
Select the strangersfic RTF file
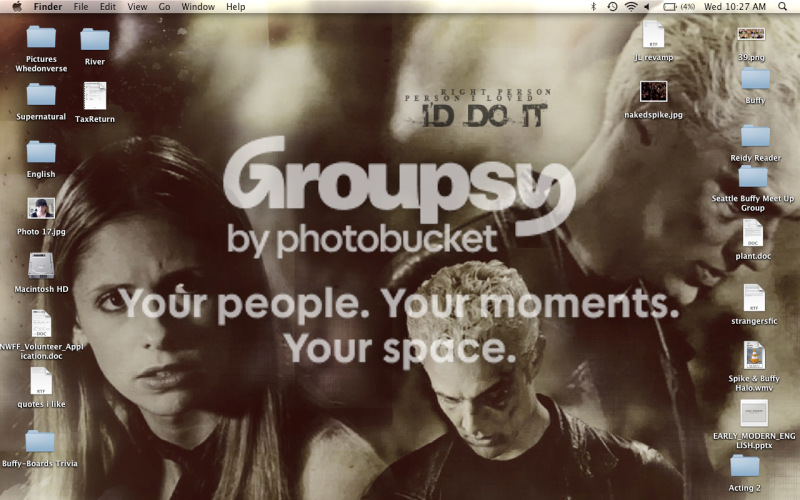(754, 298)
